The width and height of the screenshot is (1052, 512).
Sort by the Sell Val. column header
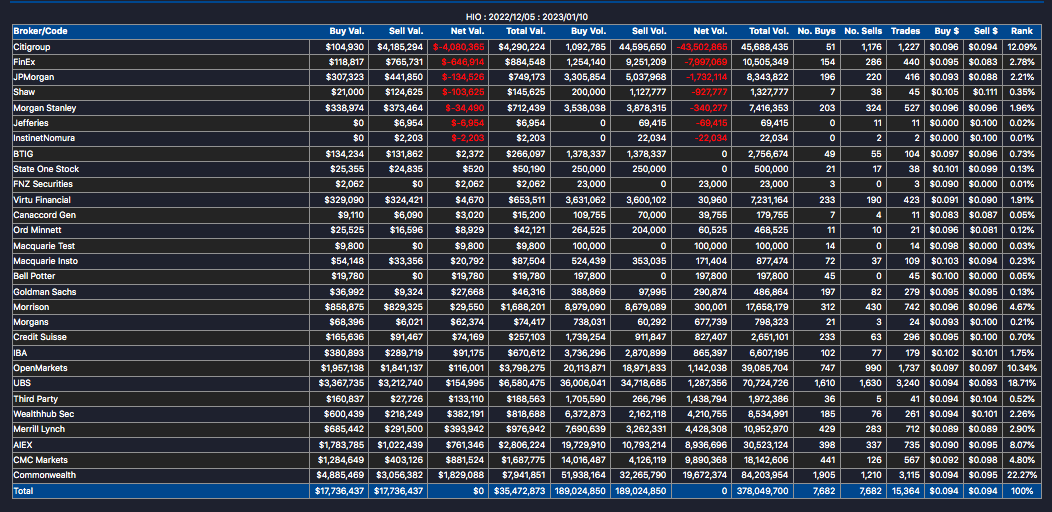(x=406, y=31)
